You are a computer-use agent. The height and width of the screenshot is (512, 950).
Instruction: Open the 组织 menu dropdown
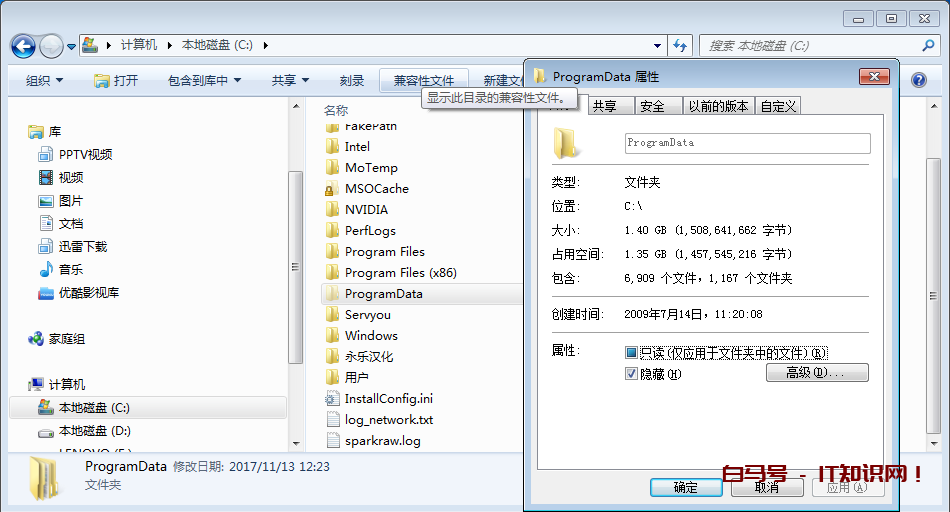click(44, 81)
